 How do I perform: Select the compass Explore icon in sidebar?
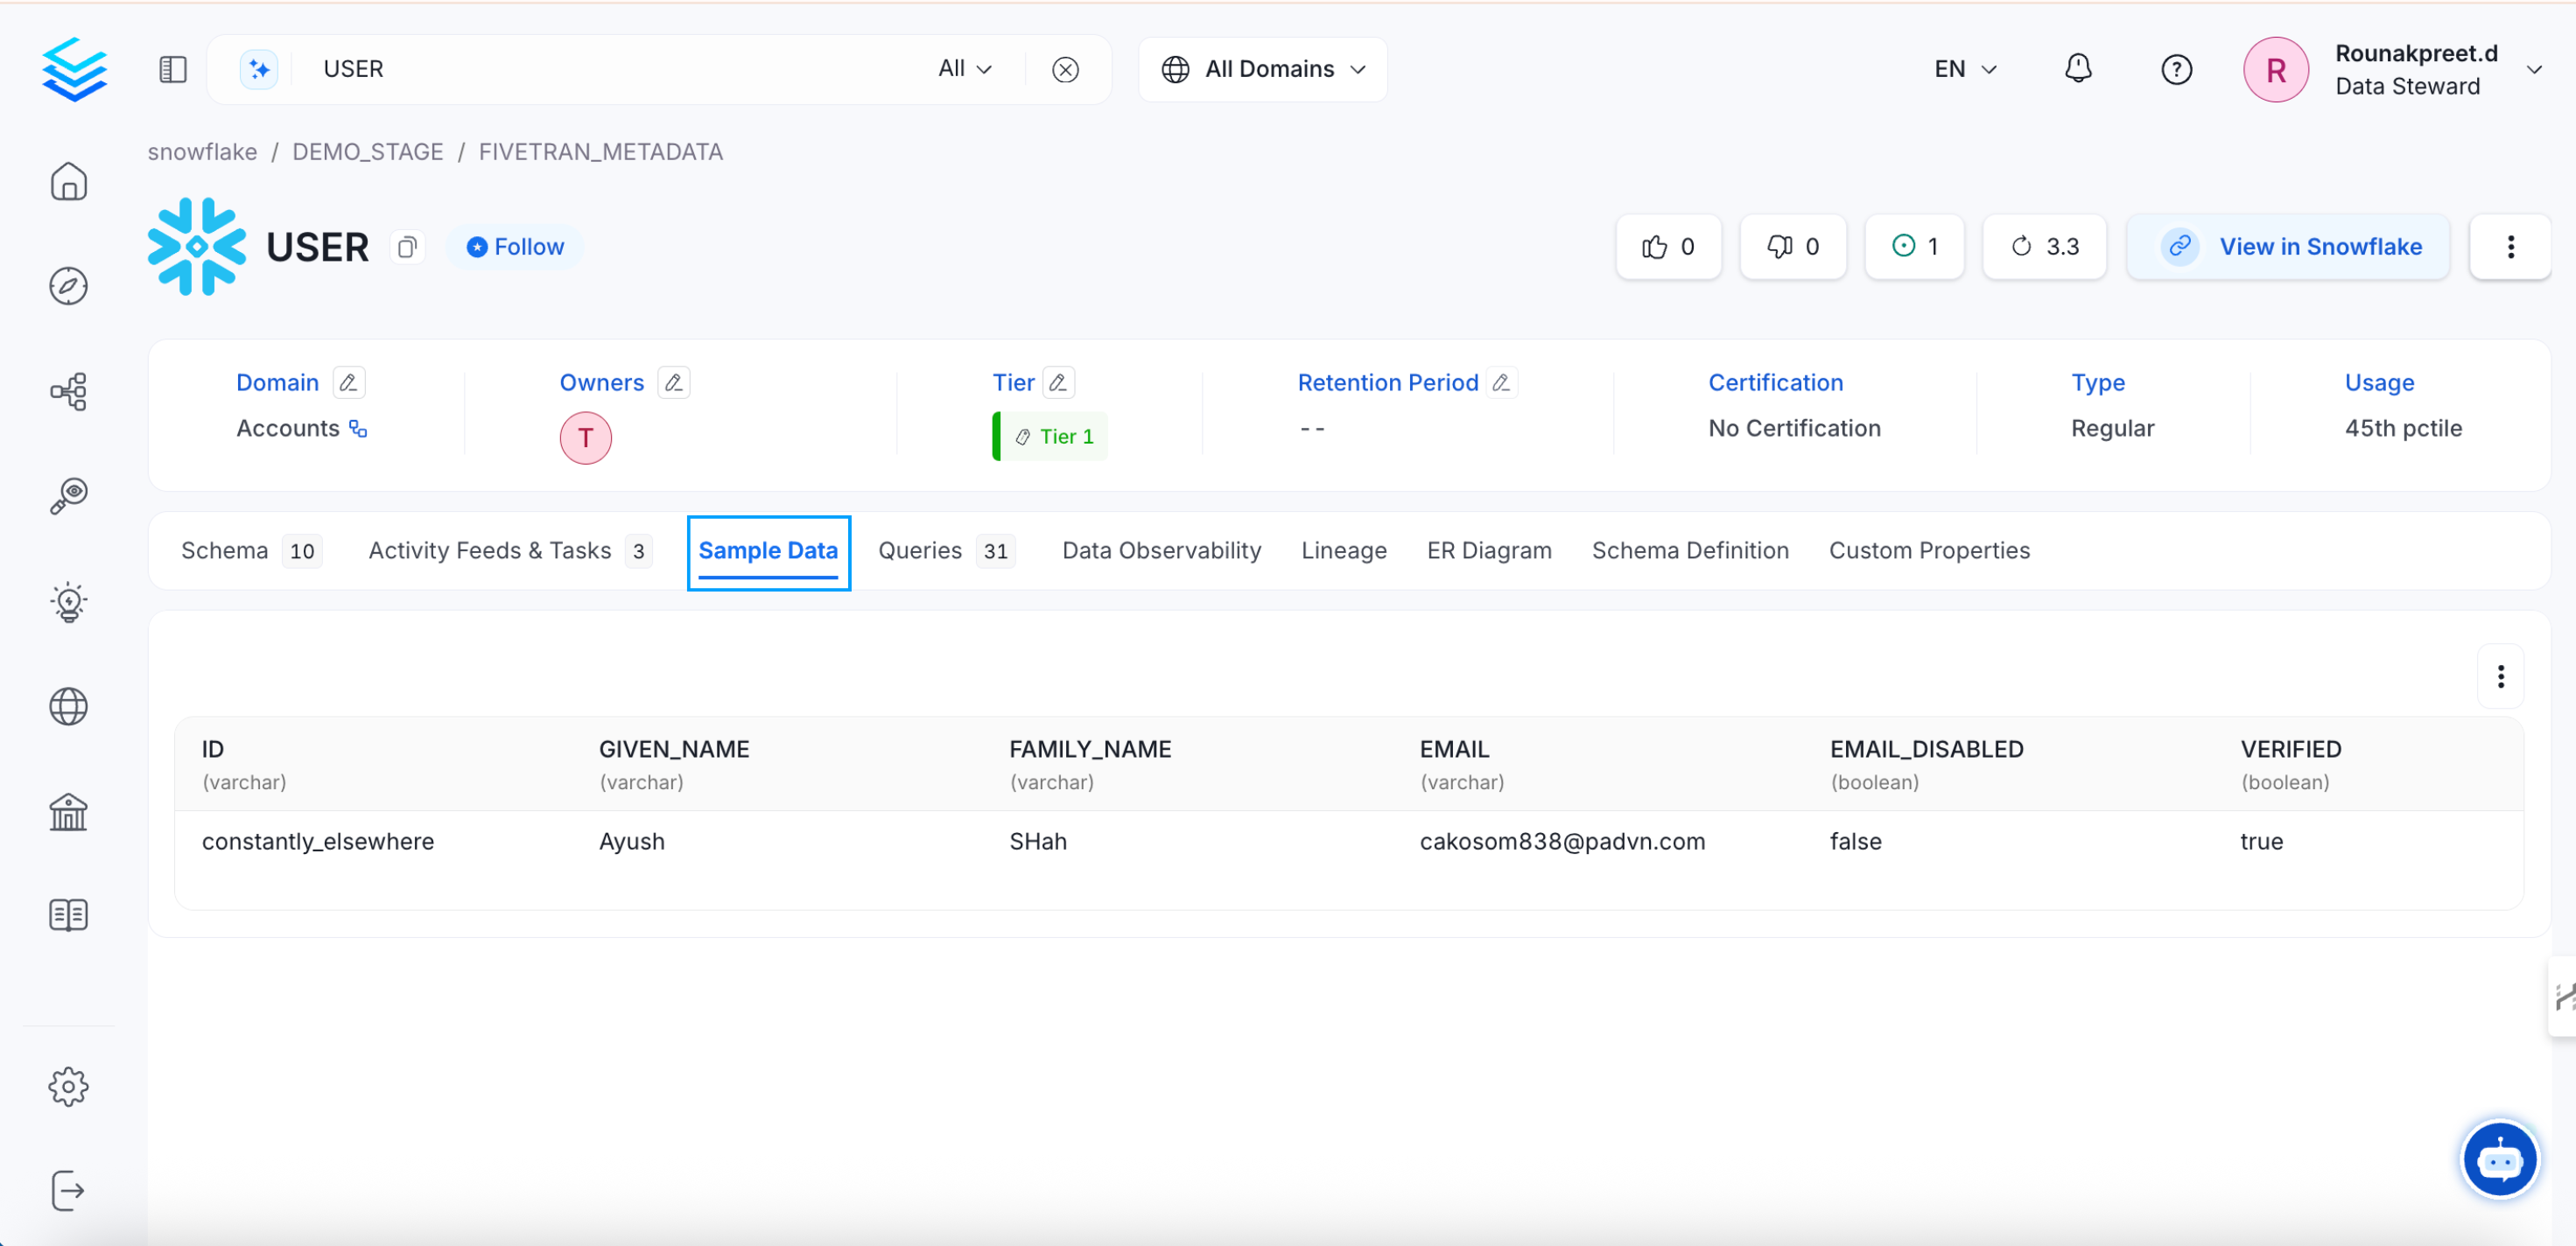[x=68, y=286]
